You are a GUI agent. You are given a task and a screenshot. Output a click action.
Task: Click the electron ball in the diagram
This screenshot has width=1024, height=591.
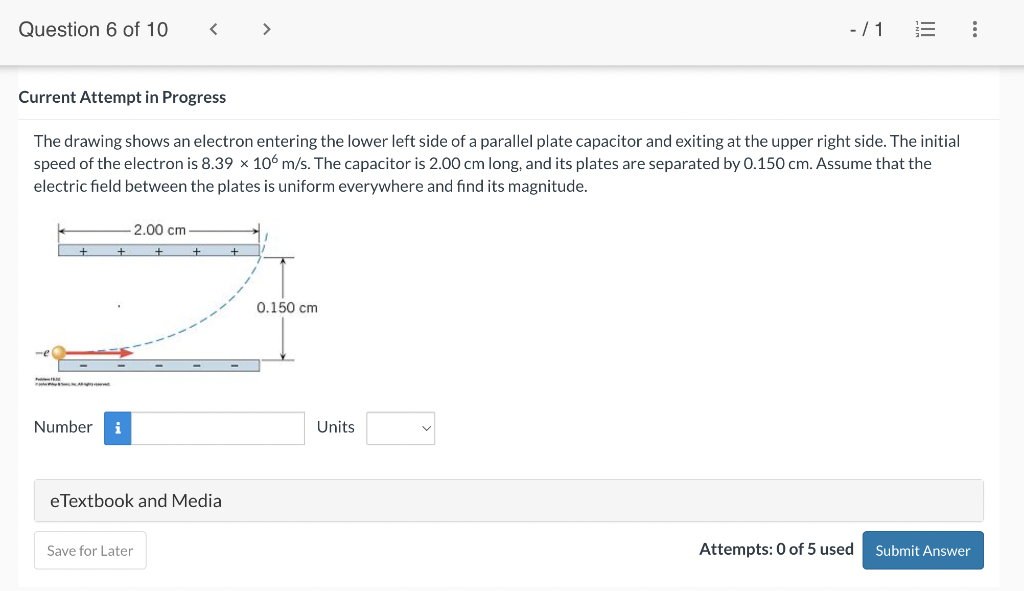pyautogui.click(x=60, y=352)
